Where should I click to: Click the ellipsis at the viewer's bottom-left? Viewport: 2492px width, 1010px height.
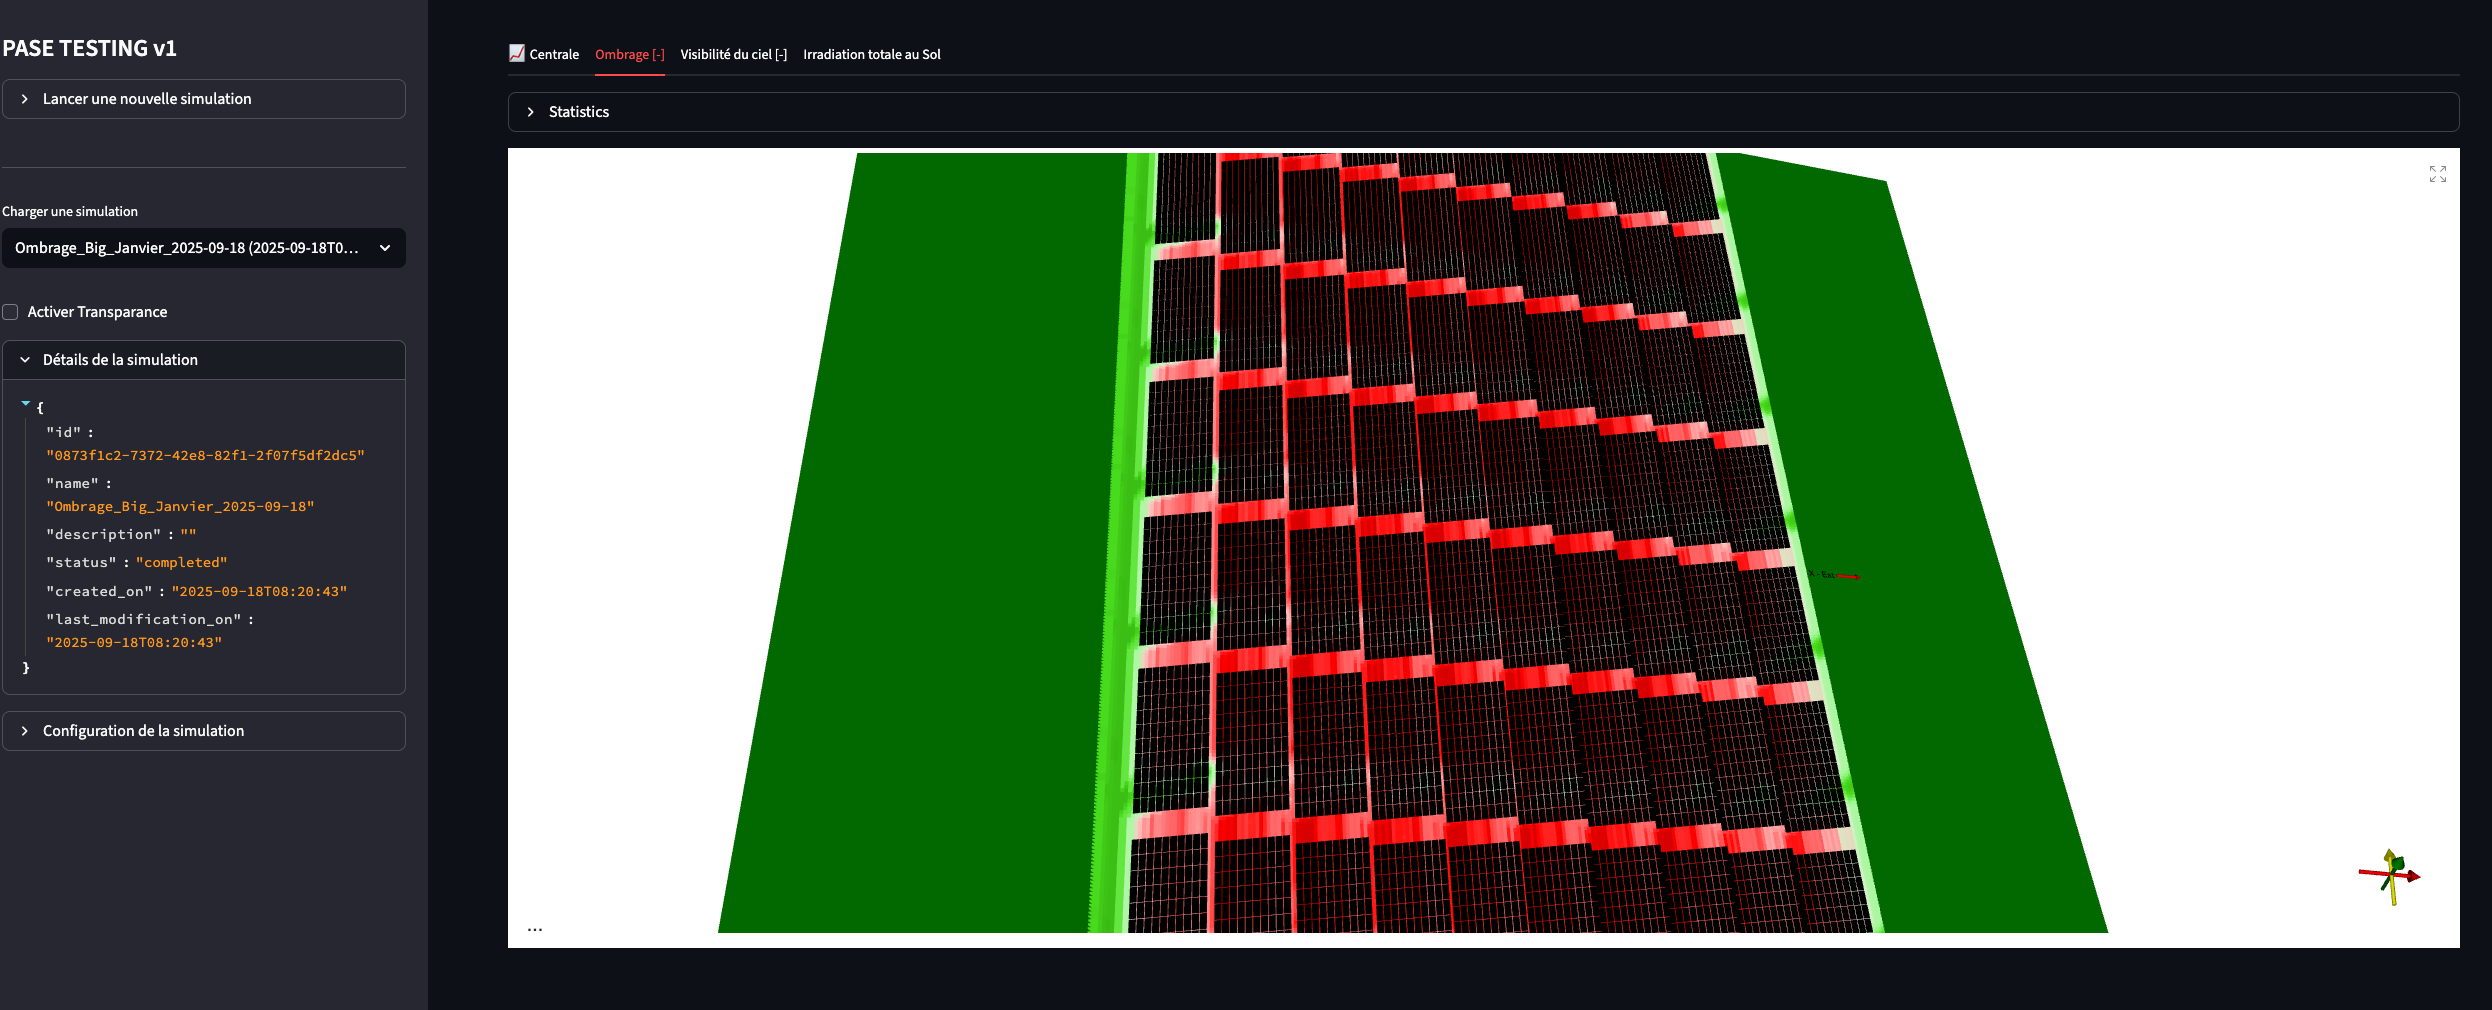535,929
